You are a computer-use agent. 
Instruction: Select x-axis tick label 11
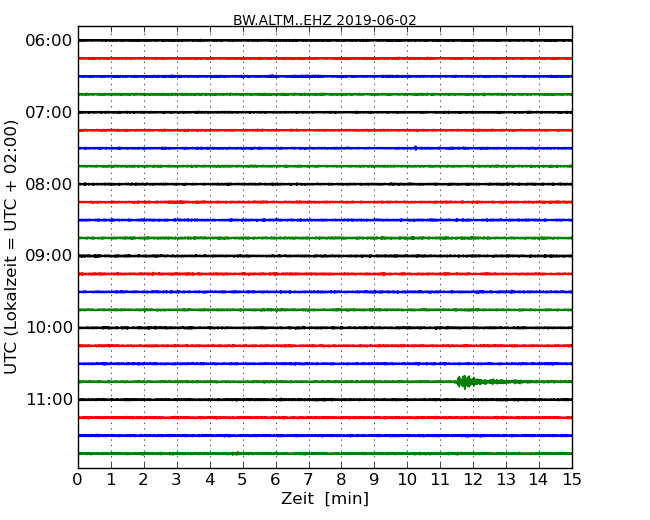pos(440,479)
